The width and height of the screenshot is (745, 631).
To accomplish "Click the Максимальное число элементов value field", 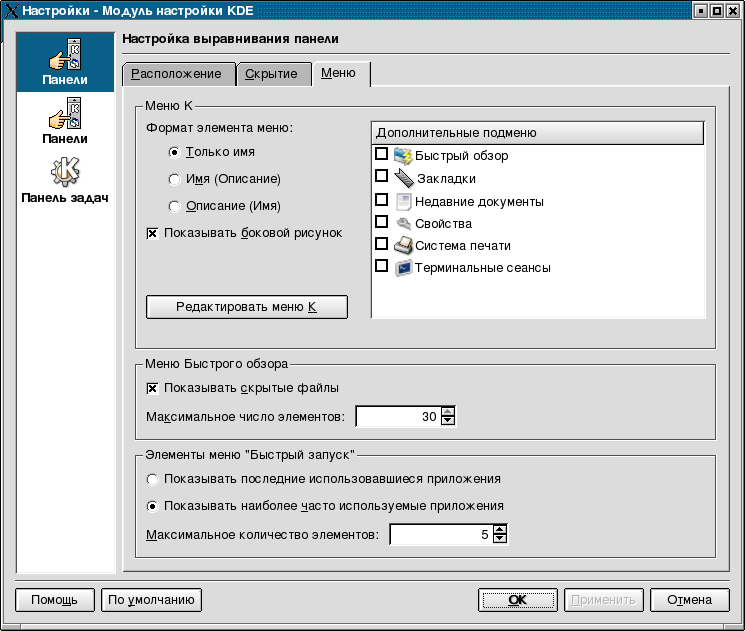I will [x=398, y=417].
